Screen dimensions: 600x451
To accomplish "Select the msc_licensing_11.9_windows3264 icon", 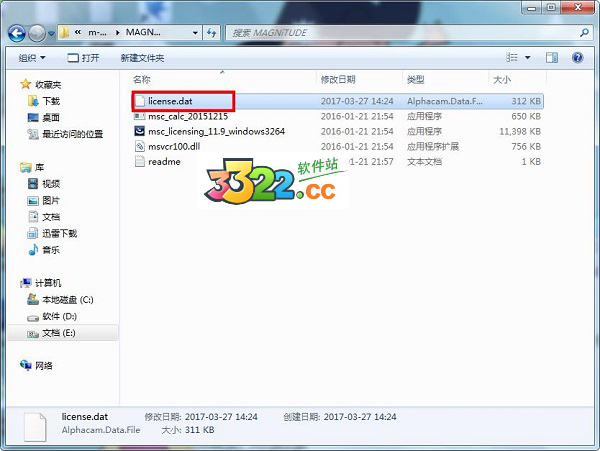I will click(140, 131).
